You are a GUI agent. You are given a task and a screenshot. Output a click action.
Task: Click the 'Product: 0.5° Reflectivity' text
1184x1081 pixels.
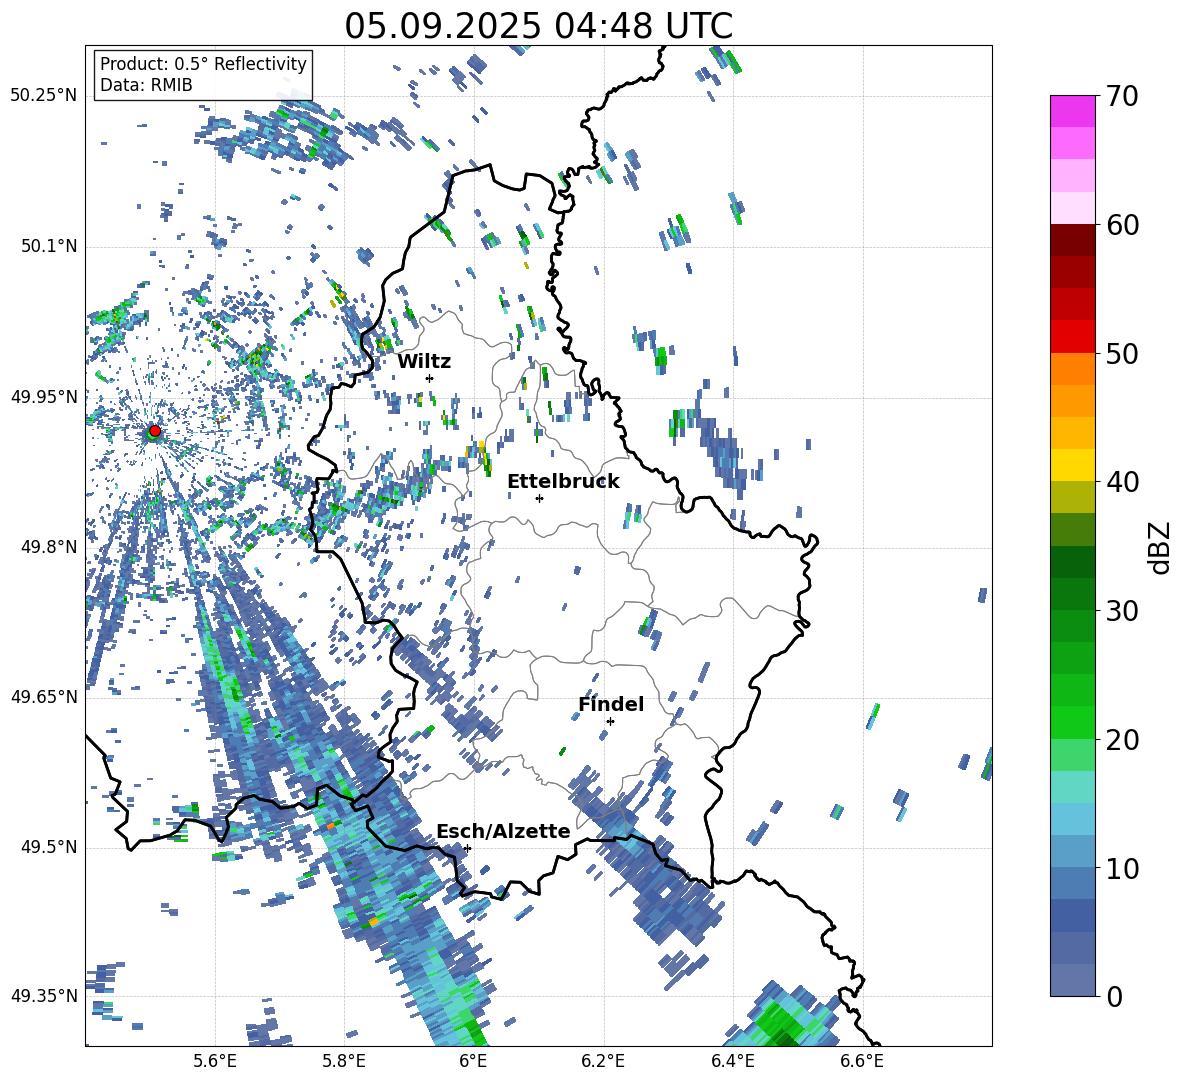(203, 63)
